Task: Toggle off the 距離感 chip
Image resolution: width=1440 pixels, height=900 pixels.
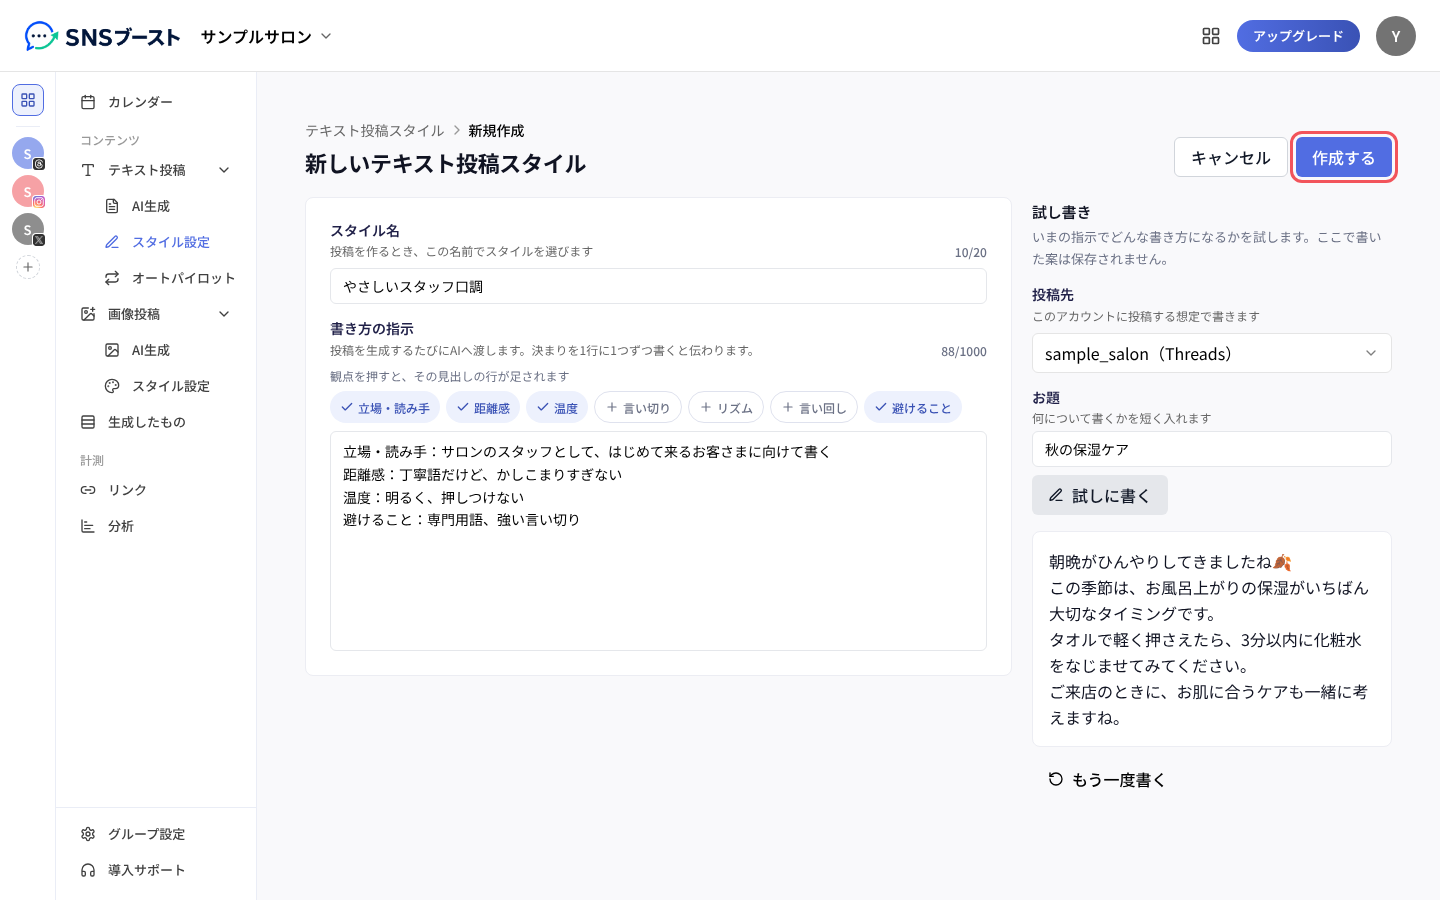Action: click(483, 407)
